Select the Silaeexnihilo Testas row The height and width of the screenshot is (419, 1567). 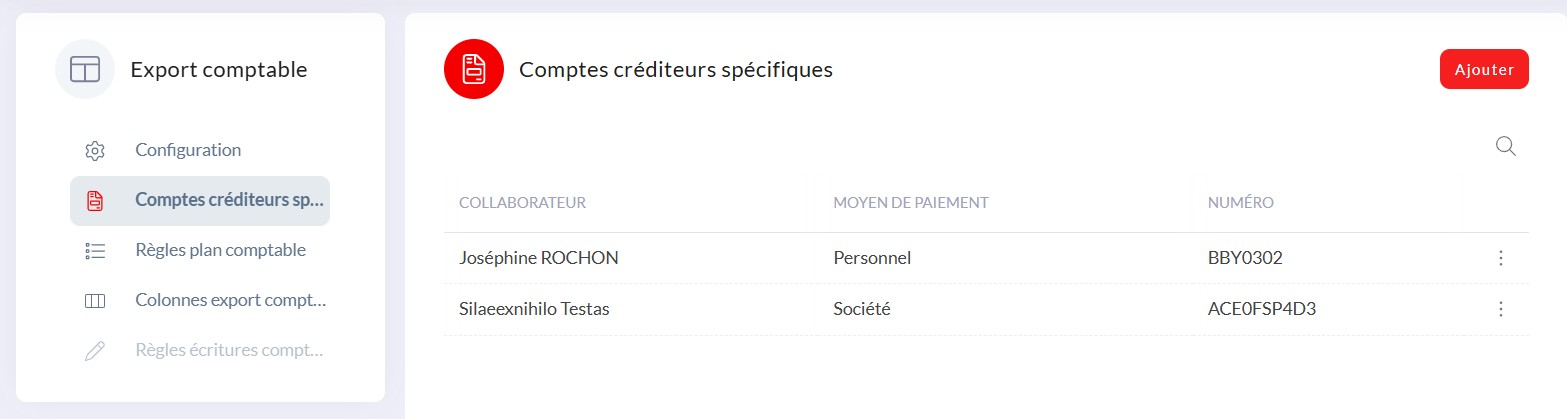coord(987,309)
